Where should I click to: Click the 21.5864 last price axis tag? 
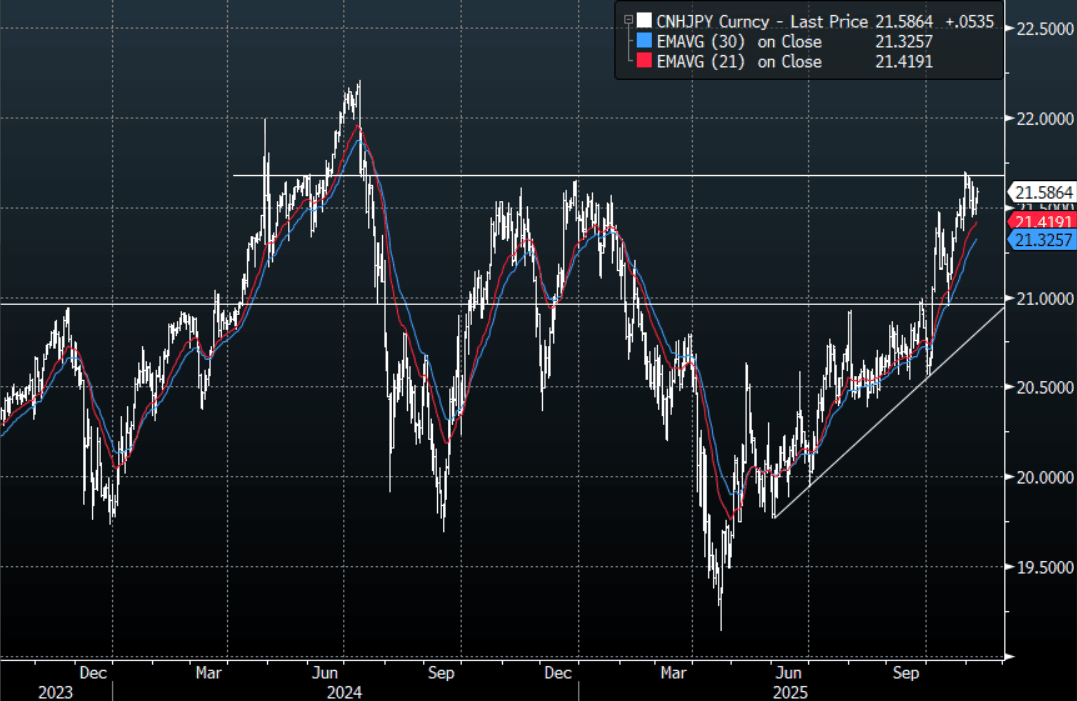pyautogui.click(x=1043, y=192)
